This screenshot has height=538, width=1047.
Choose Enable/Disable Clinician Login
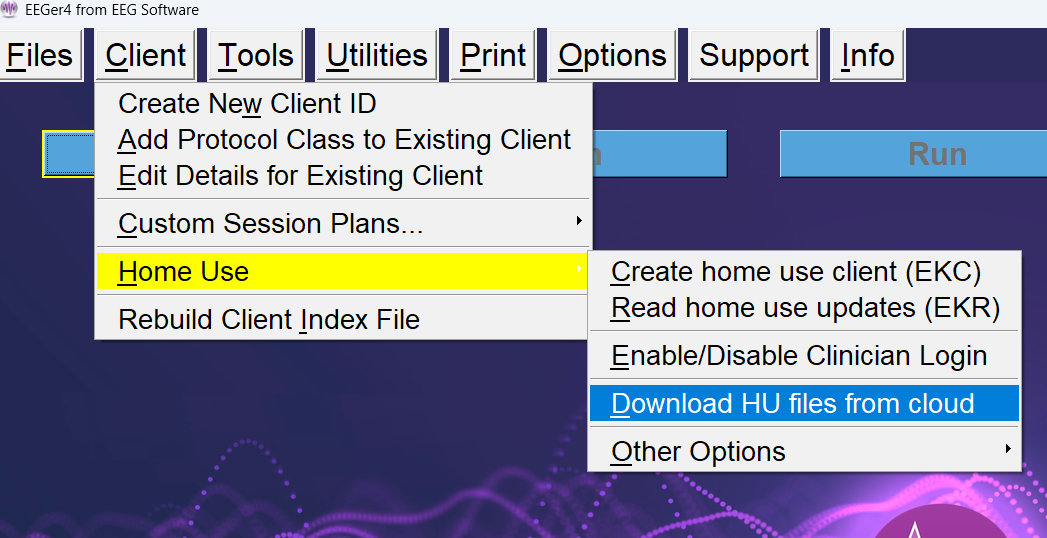point(804,355)
